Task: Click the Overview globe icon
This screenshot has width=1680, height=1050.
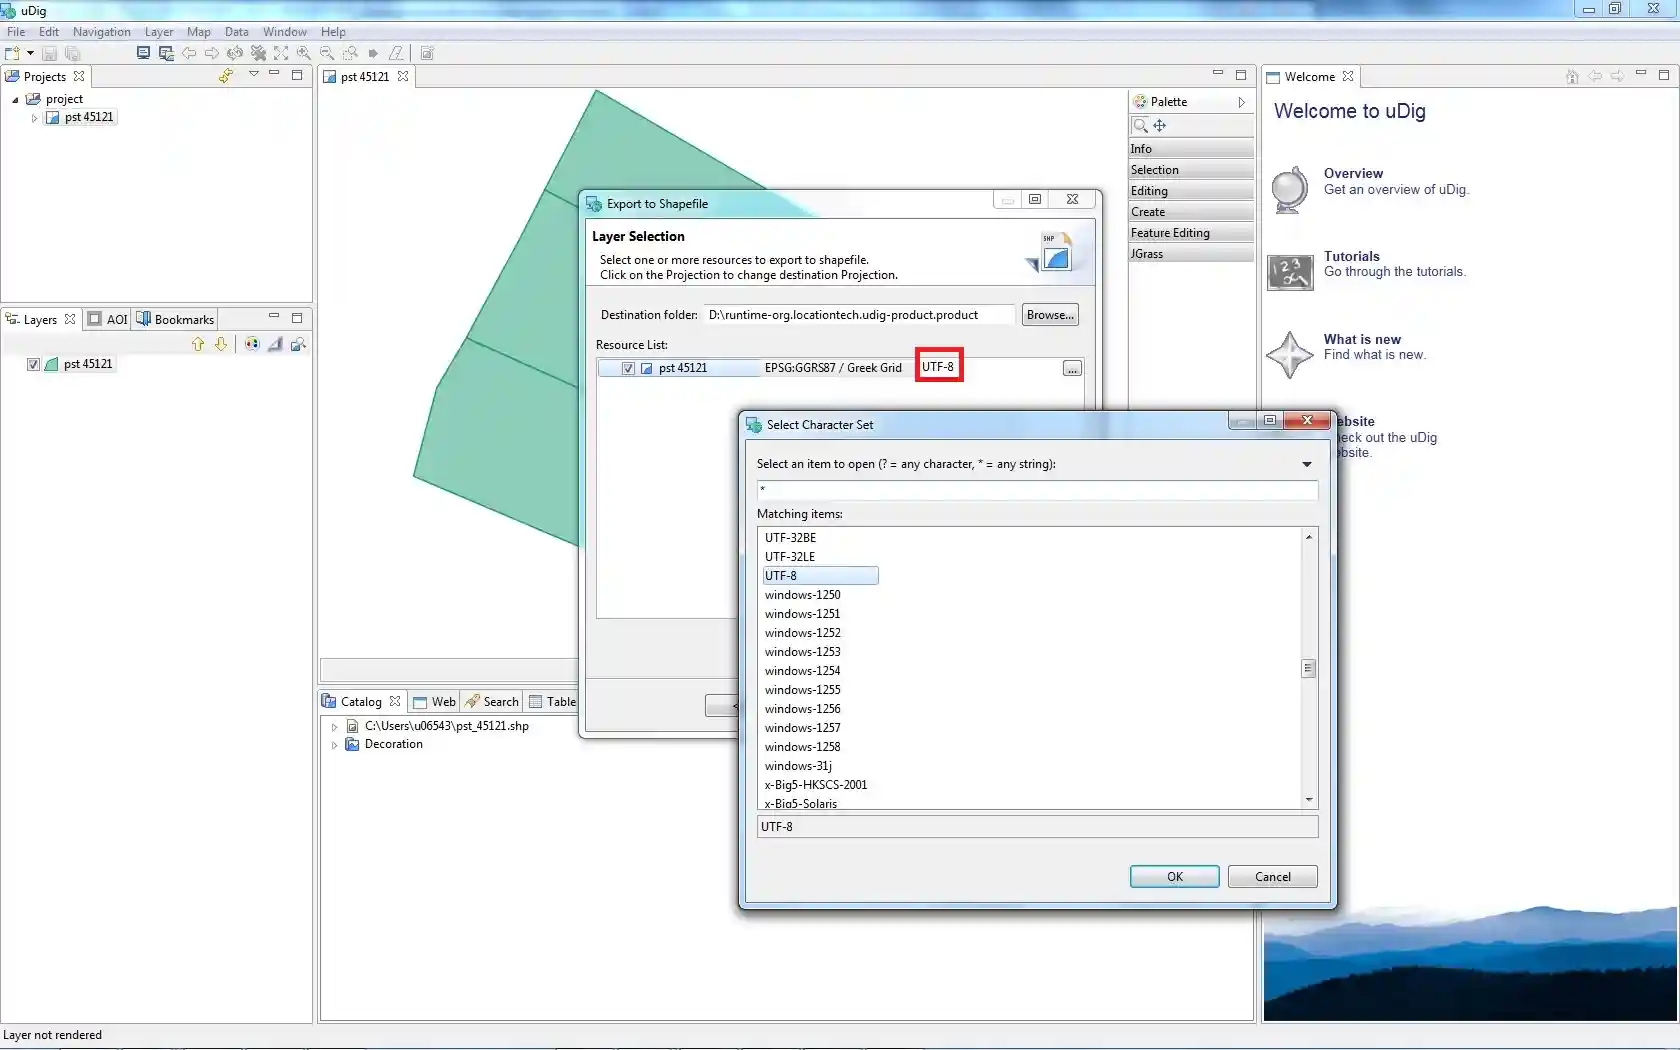Action: coord(1290,189)
